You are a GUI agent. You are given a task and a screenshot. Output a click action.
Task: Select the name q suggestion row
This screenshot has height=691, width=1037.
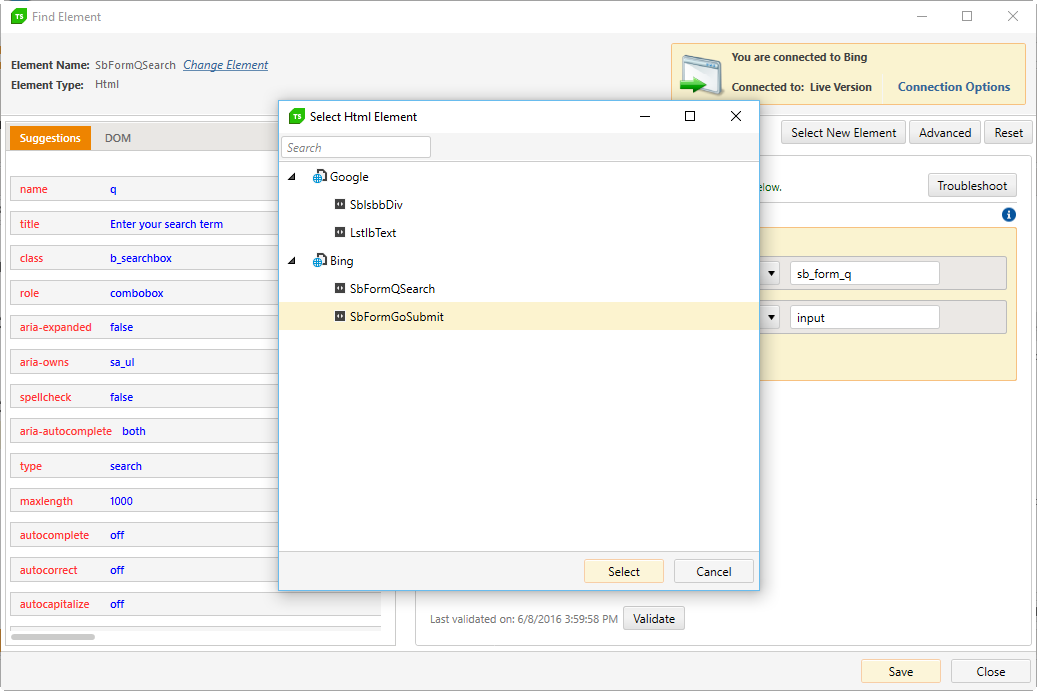pyautogui.click(x=144, y=188)
